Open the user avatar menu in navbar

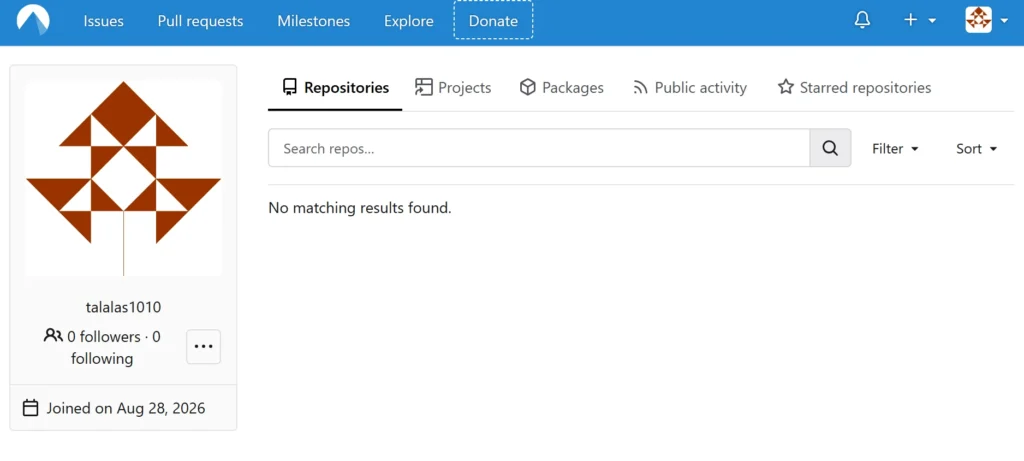point(987,20)
